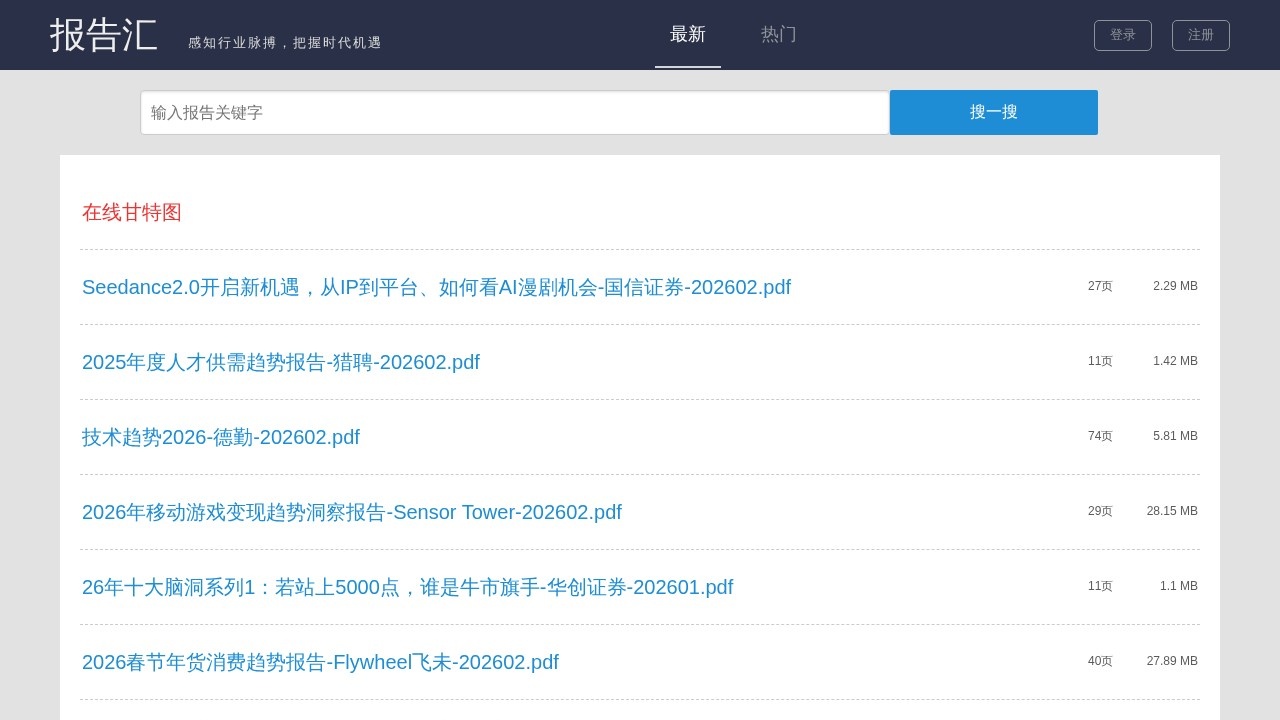1280x720 pixels.
Task: Click the 27页 page count label
Action: coord(1100,286)
